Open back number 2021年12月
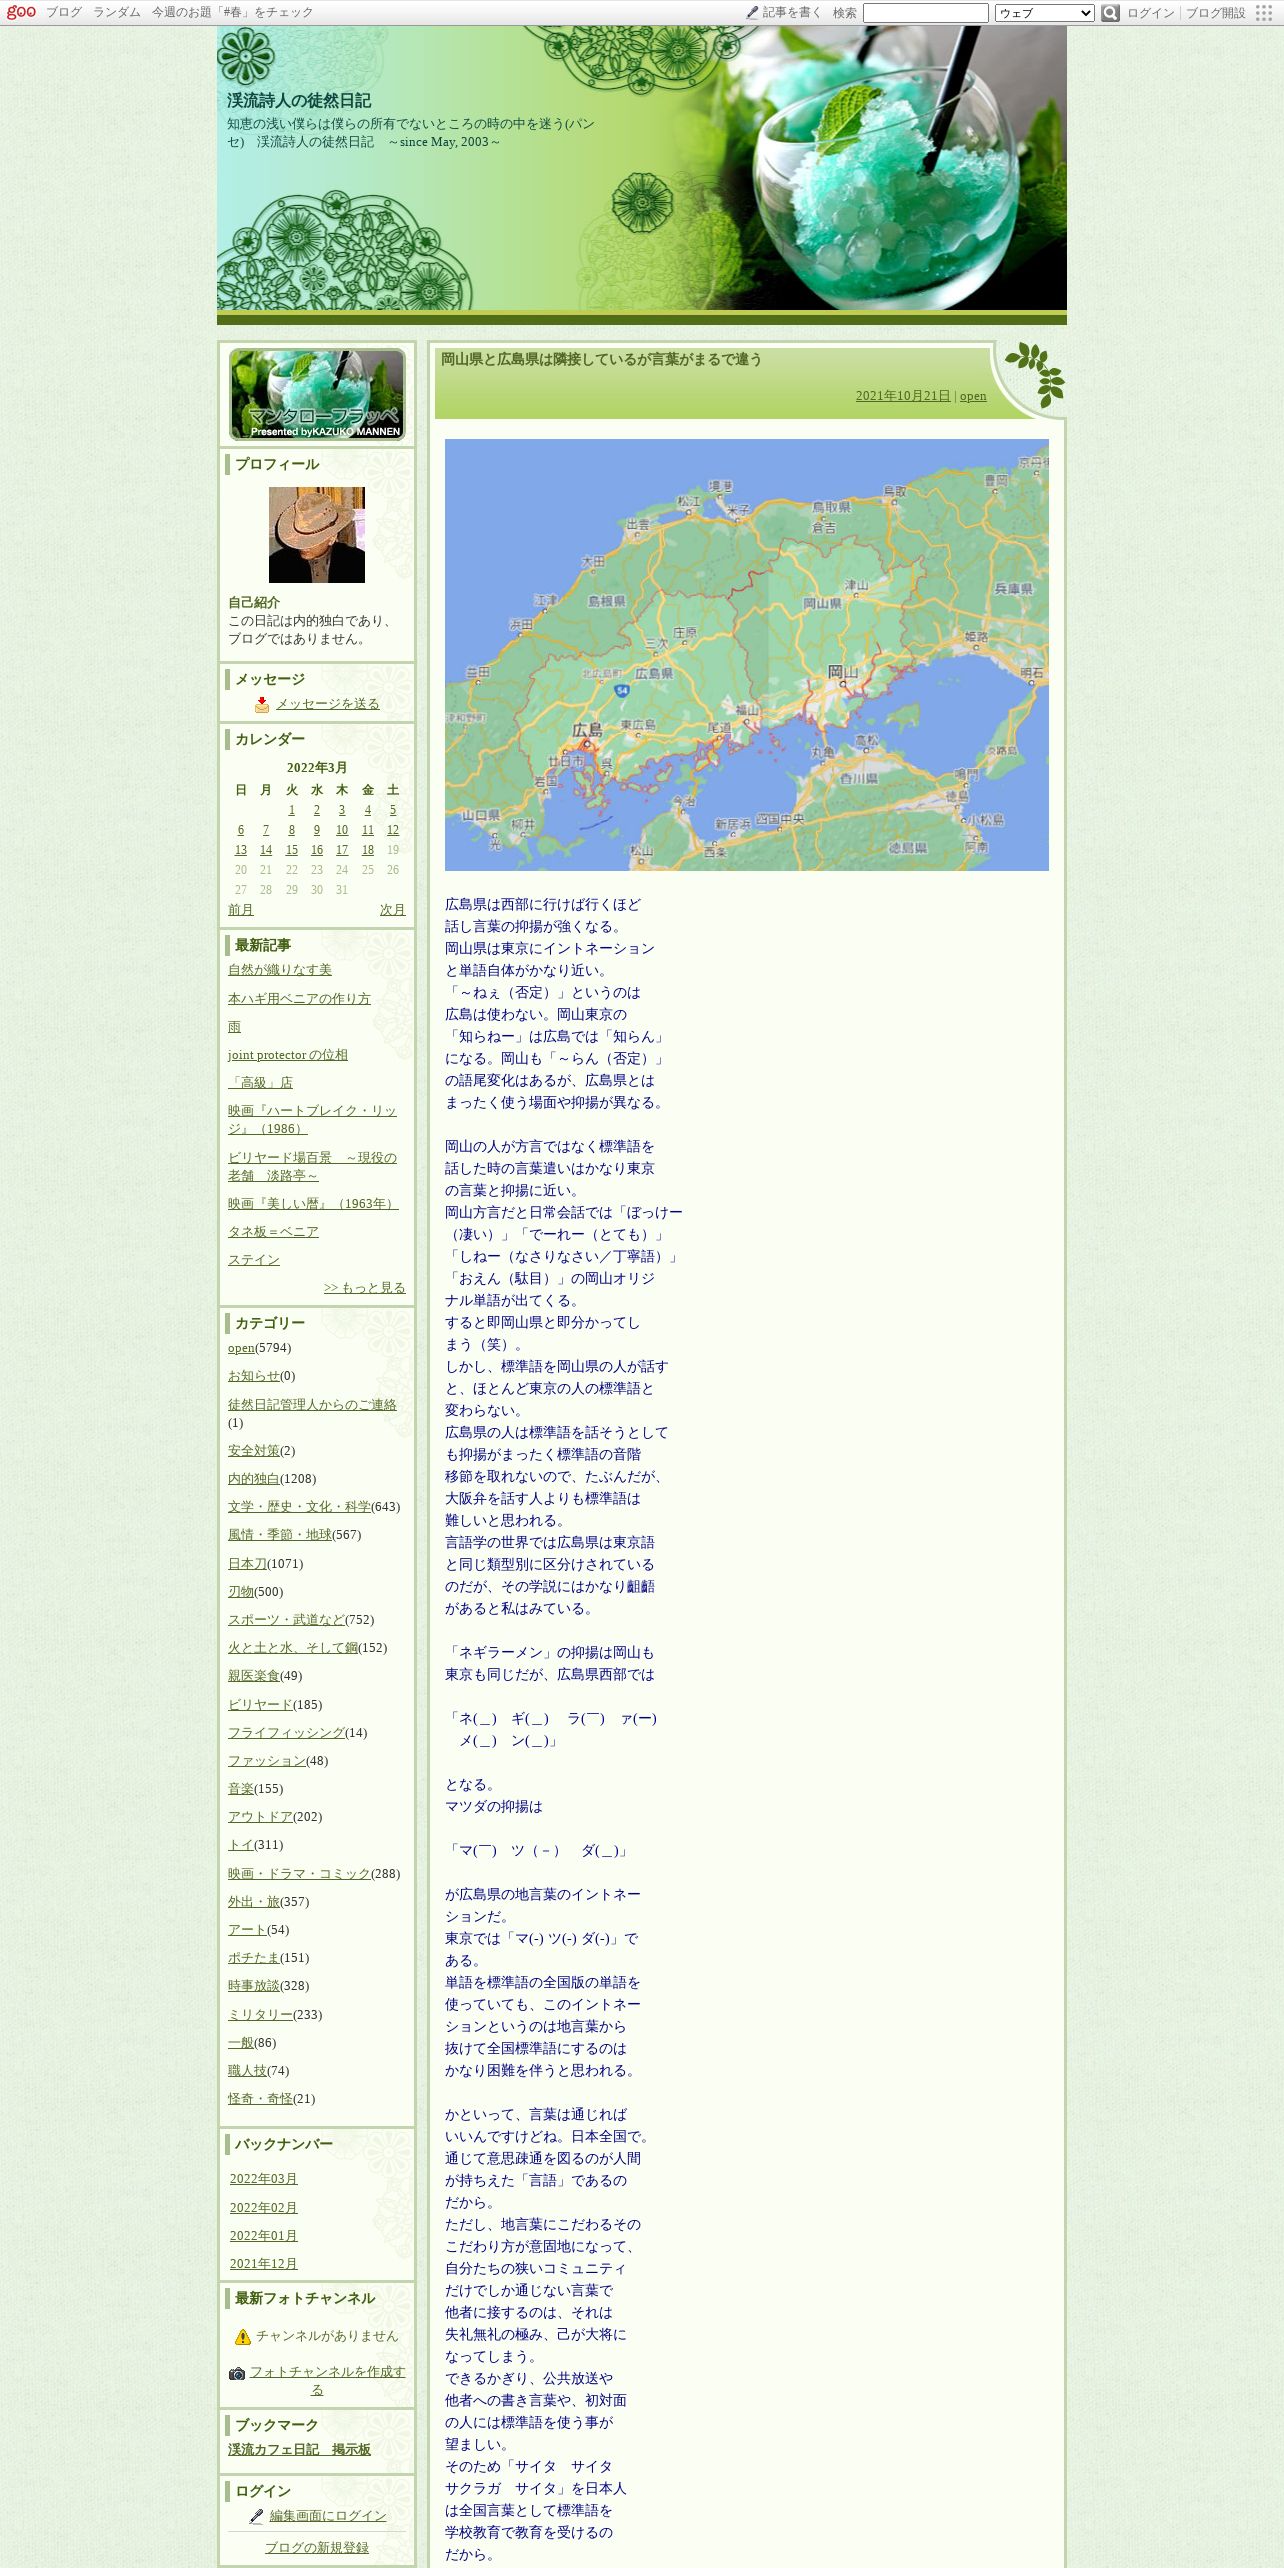 click(264, 2264)
